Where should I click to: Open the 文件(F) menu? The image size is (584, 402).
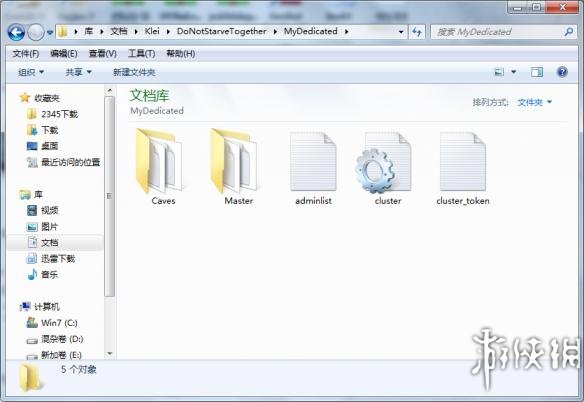point(26,54)
